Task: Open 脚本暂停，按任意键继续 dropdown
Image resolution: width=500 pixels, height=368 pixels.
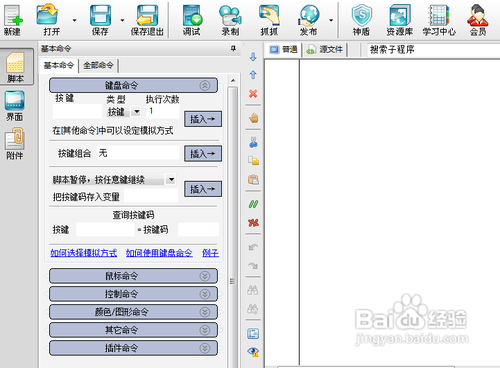Action: (x=171, y=179)
